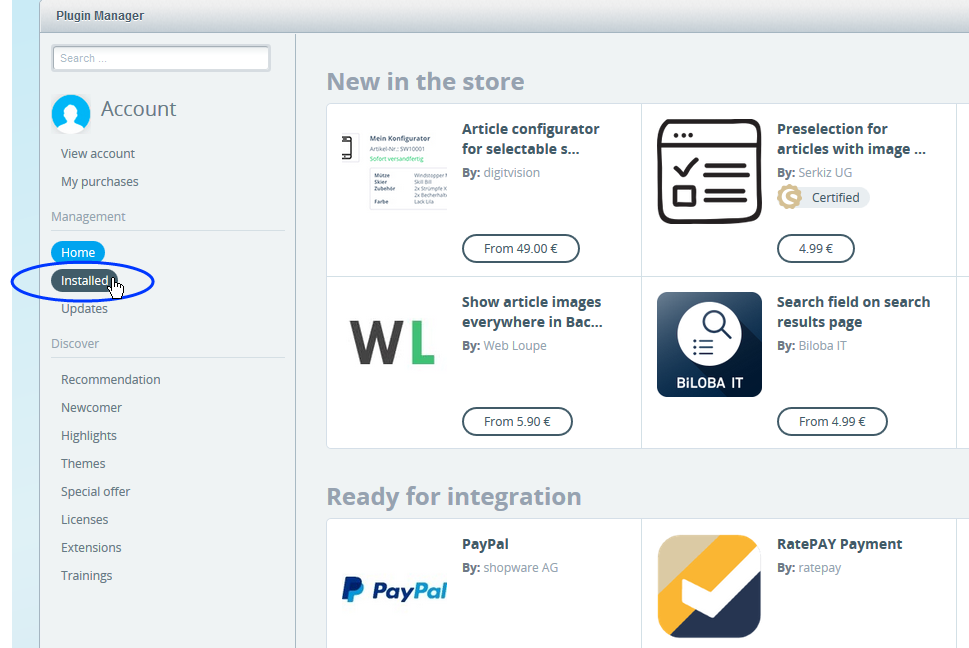Click the From 5.90 € button for Web Loupe

(517, 421)
